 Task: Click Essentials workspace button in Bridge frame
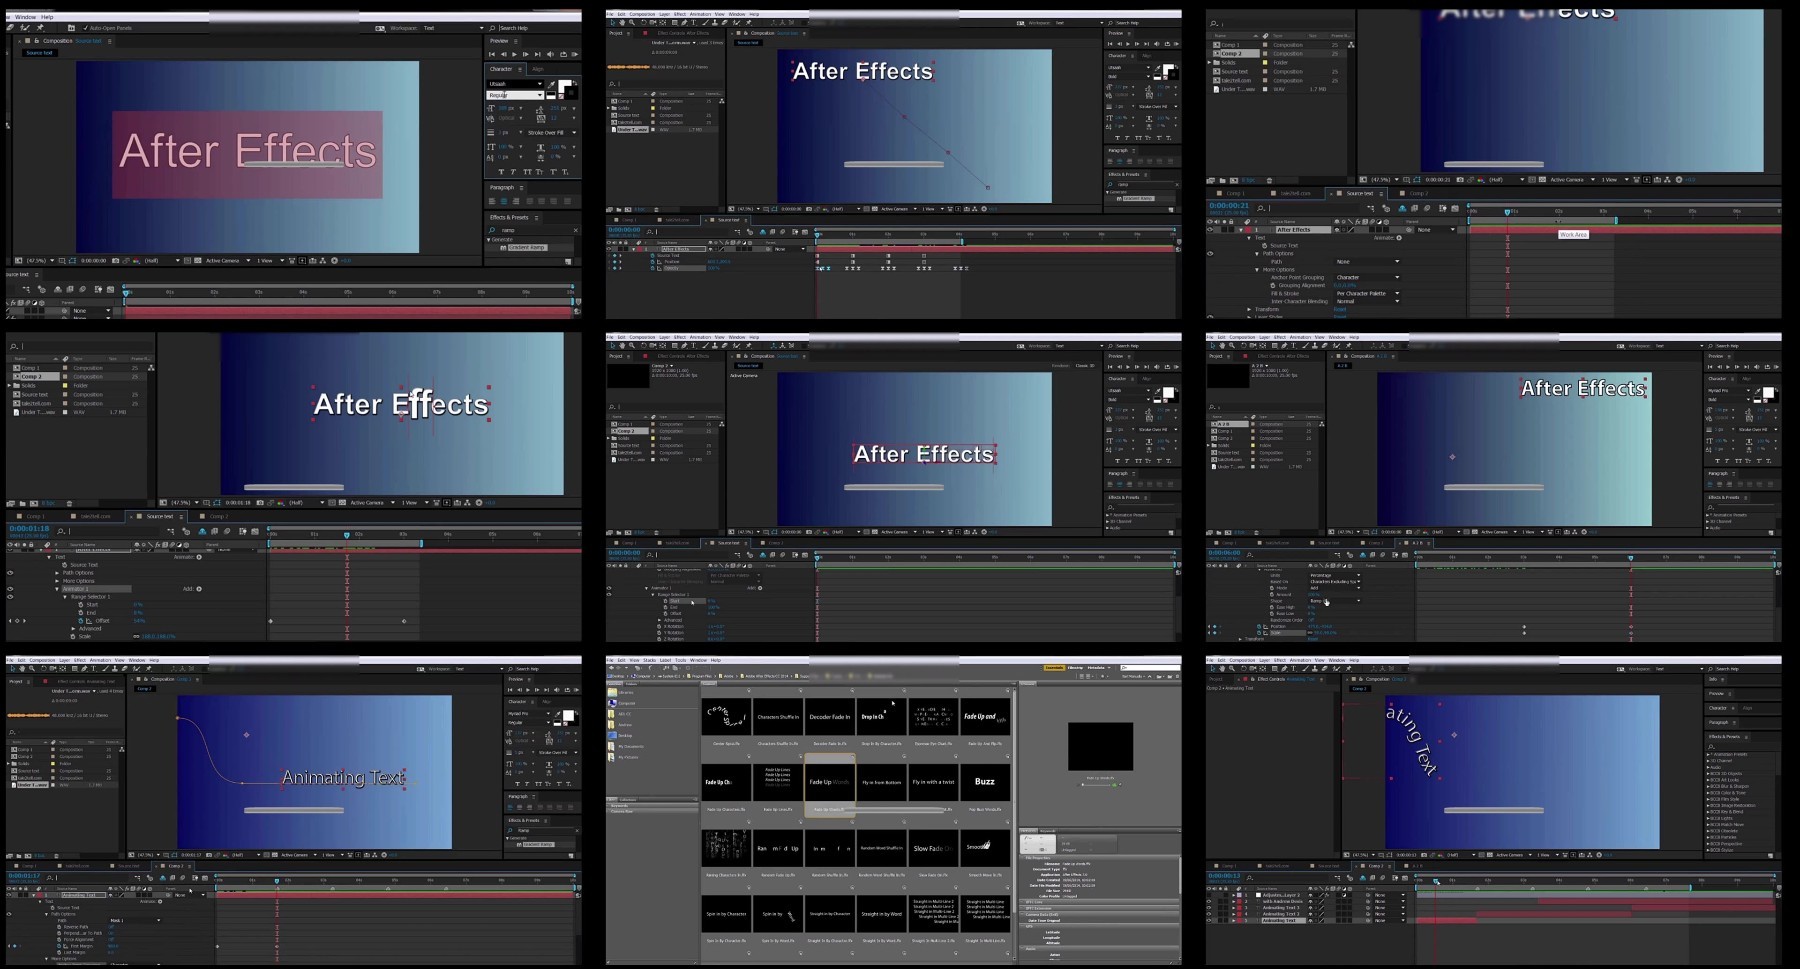(1054, 667)
